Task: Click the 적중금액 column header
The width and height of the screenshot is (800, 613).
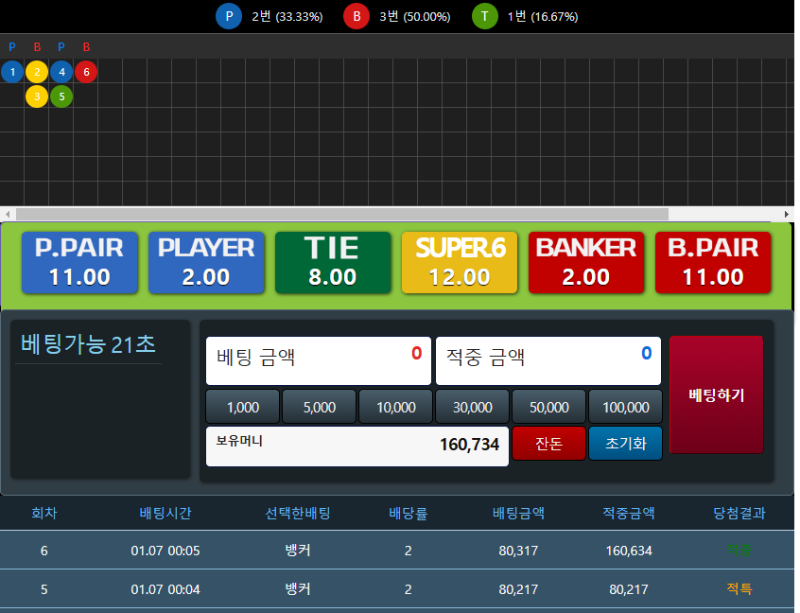Action: (x=629, y=512)
